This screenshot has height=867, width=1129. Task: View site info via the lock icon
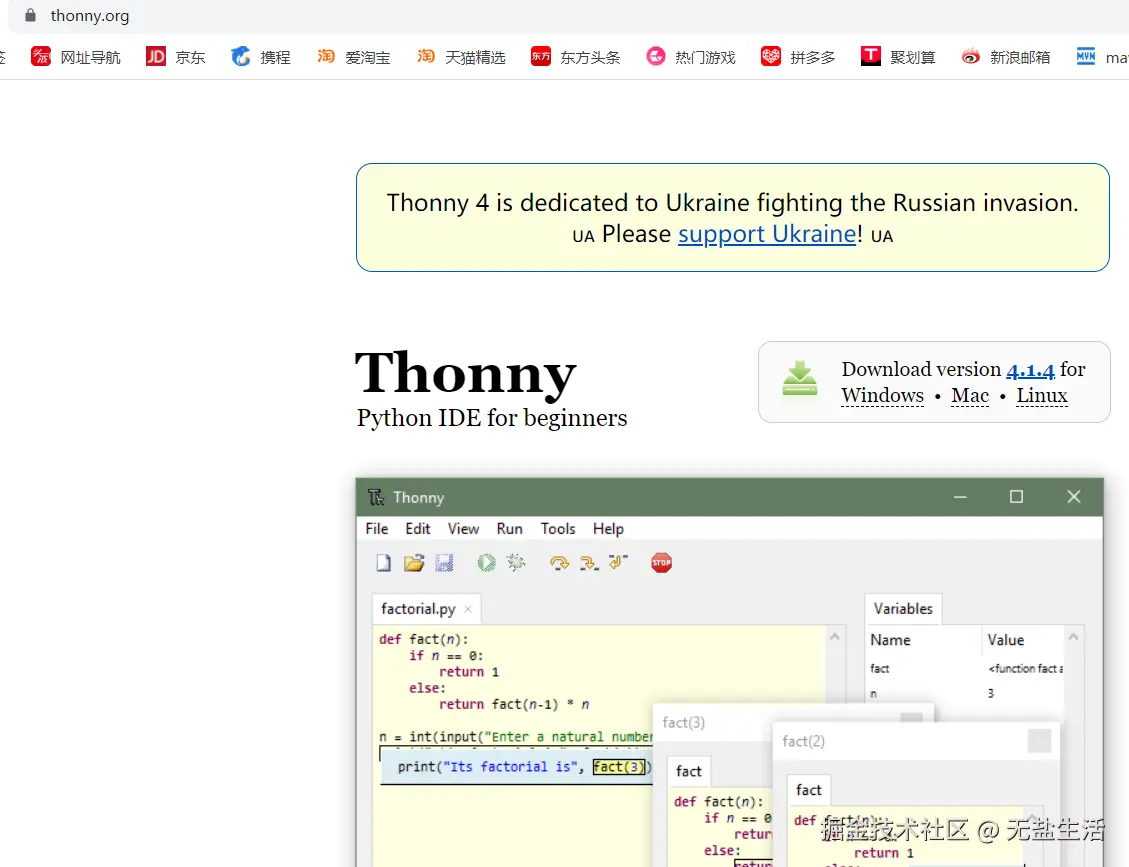(30, 16)
